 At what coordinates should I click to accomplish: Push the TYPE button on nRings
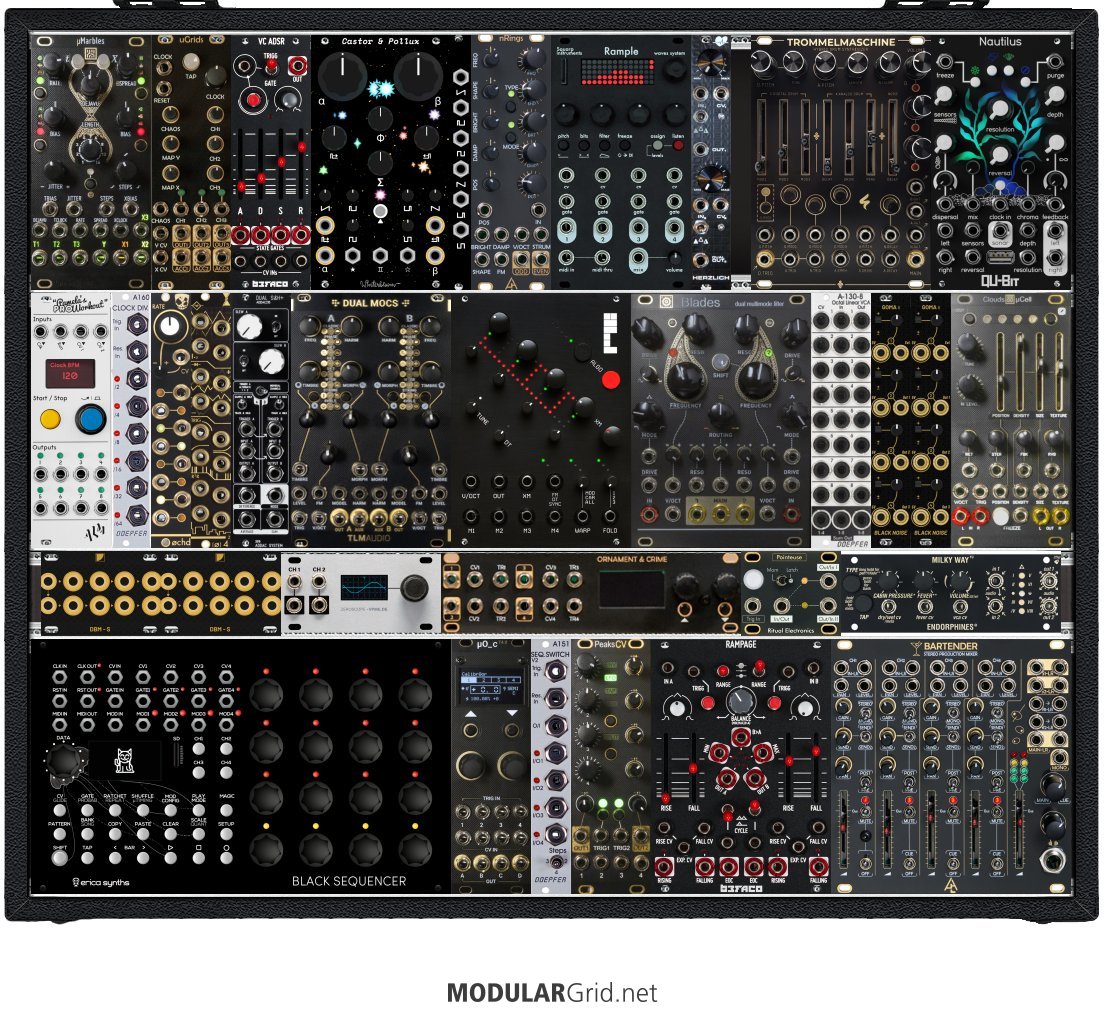pos(511,106)
